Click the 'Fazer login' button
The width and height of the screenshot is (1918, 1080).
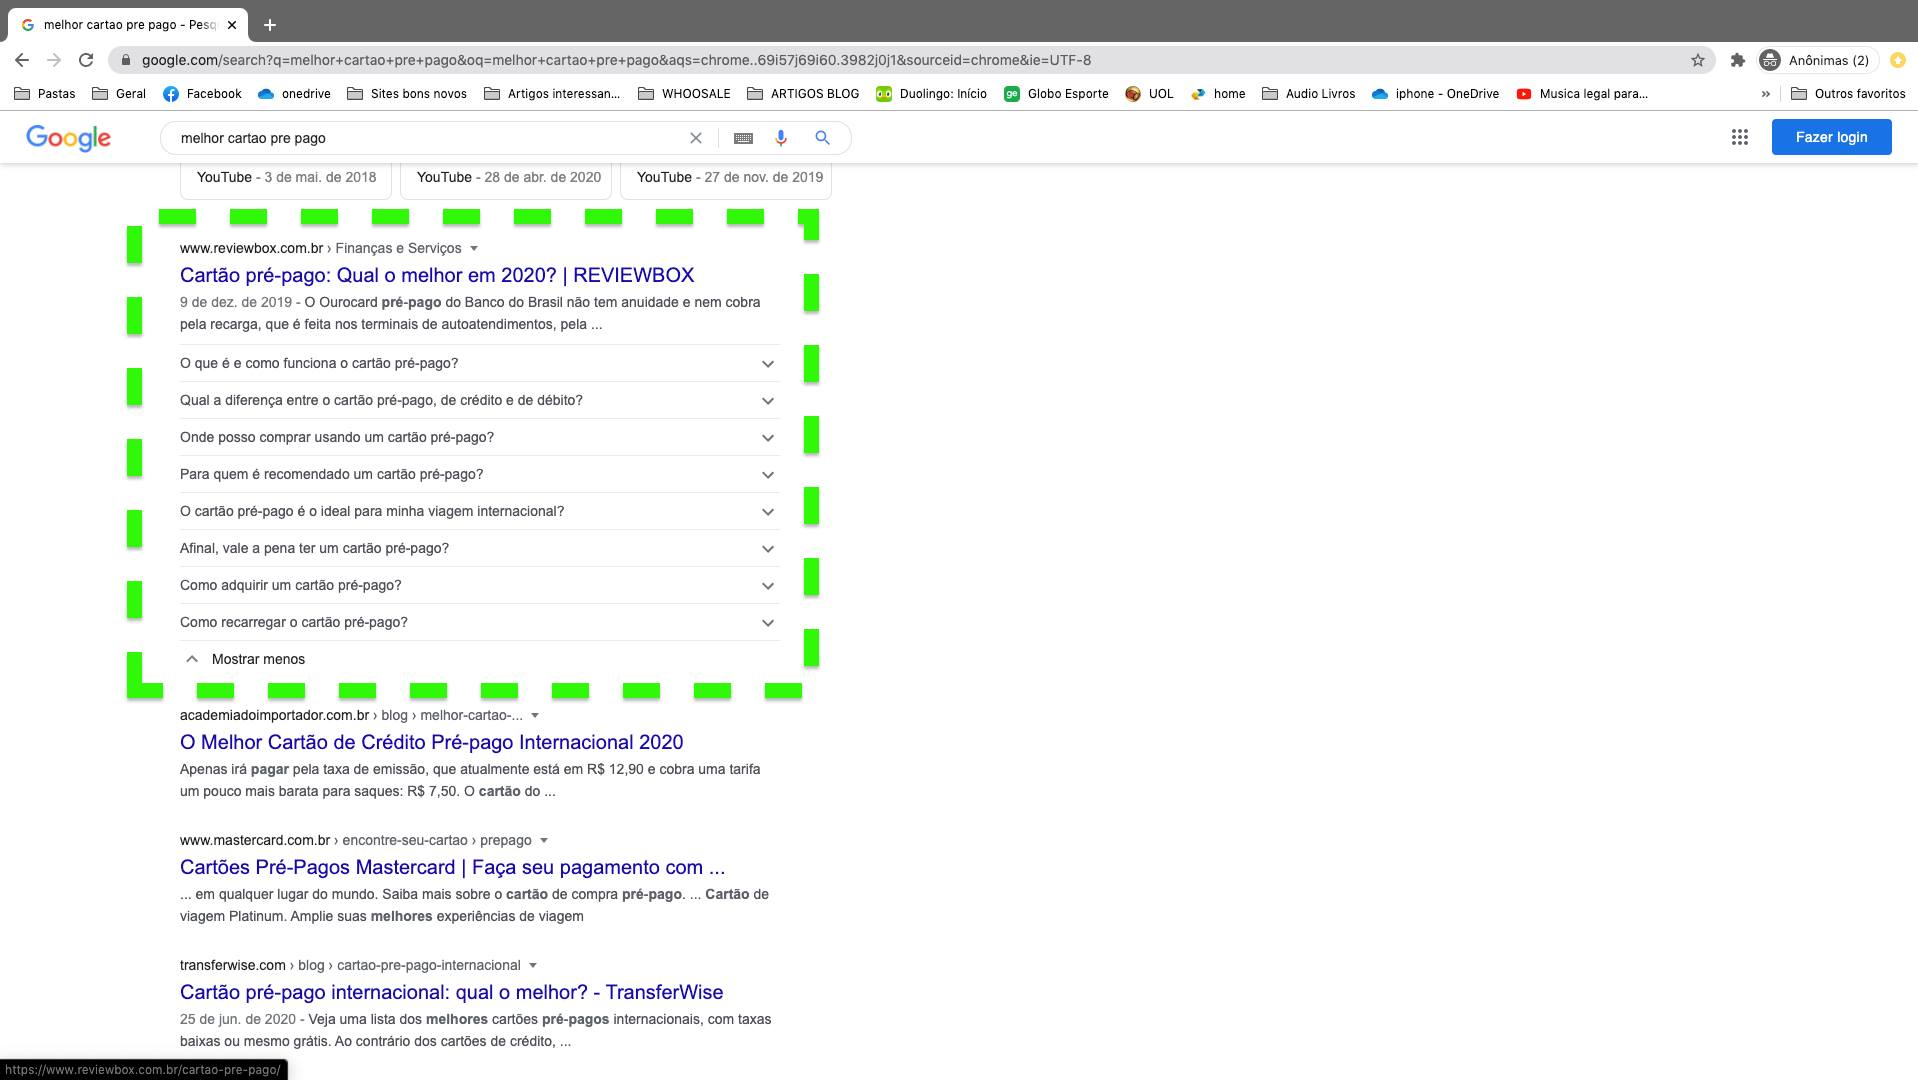(1831, 137)
